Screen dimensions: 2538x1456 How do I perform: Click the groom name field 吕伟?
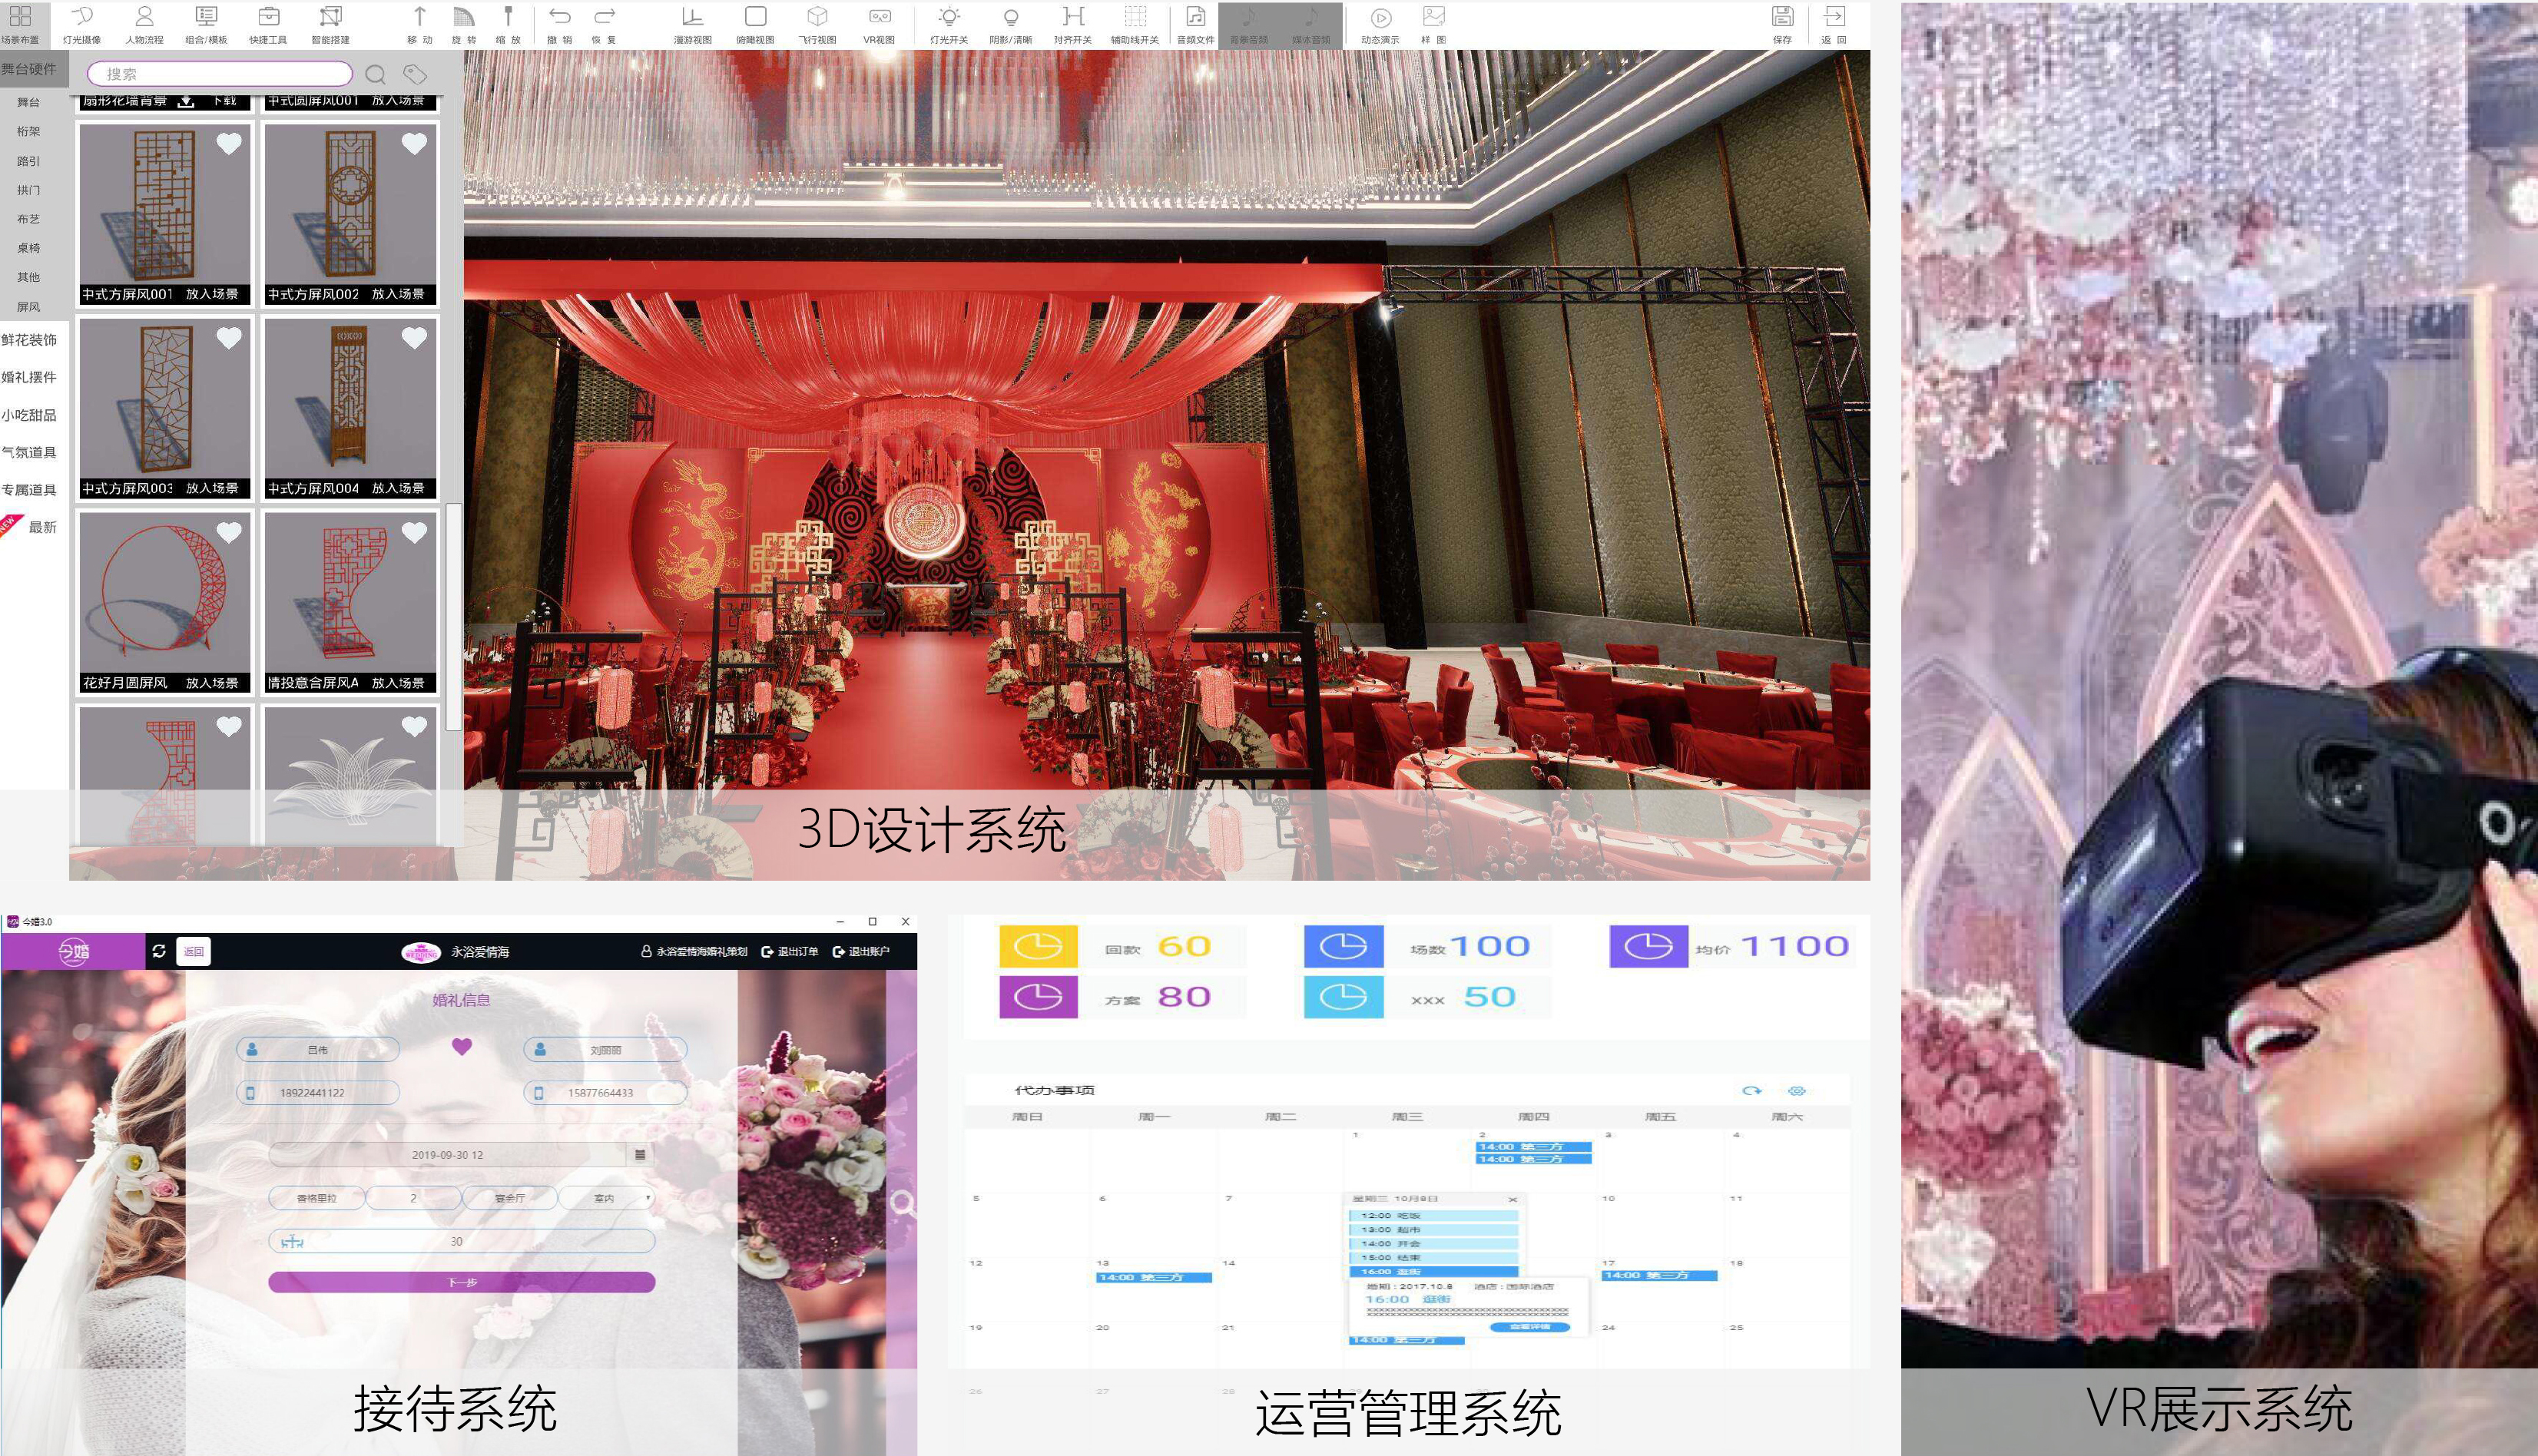tap(318, 1049)
